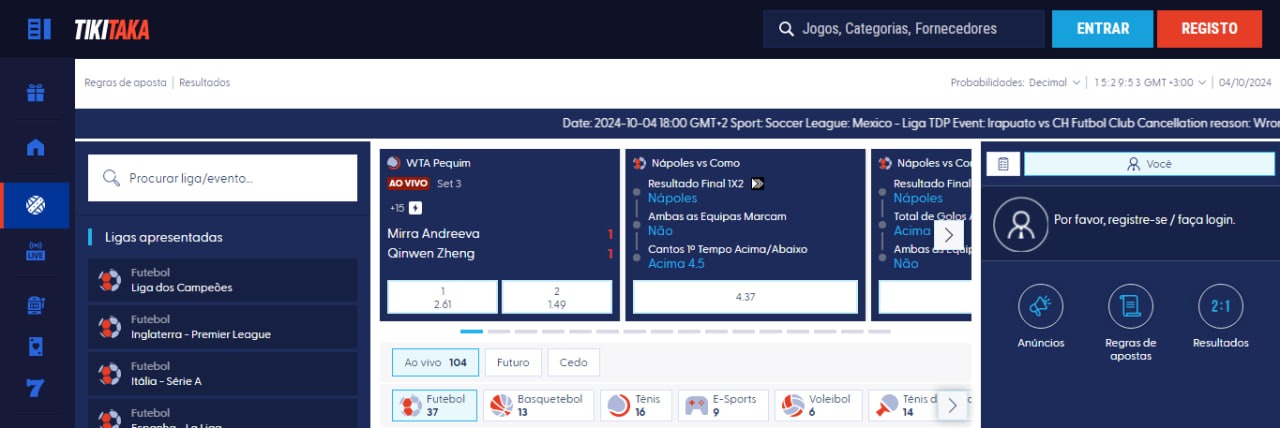The image size is (1280, 428).
Task: Open the Resultados 2:1 icon
Action: (1220, 306)
